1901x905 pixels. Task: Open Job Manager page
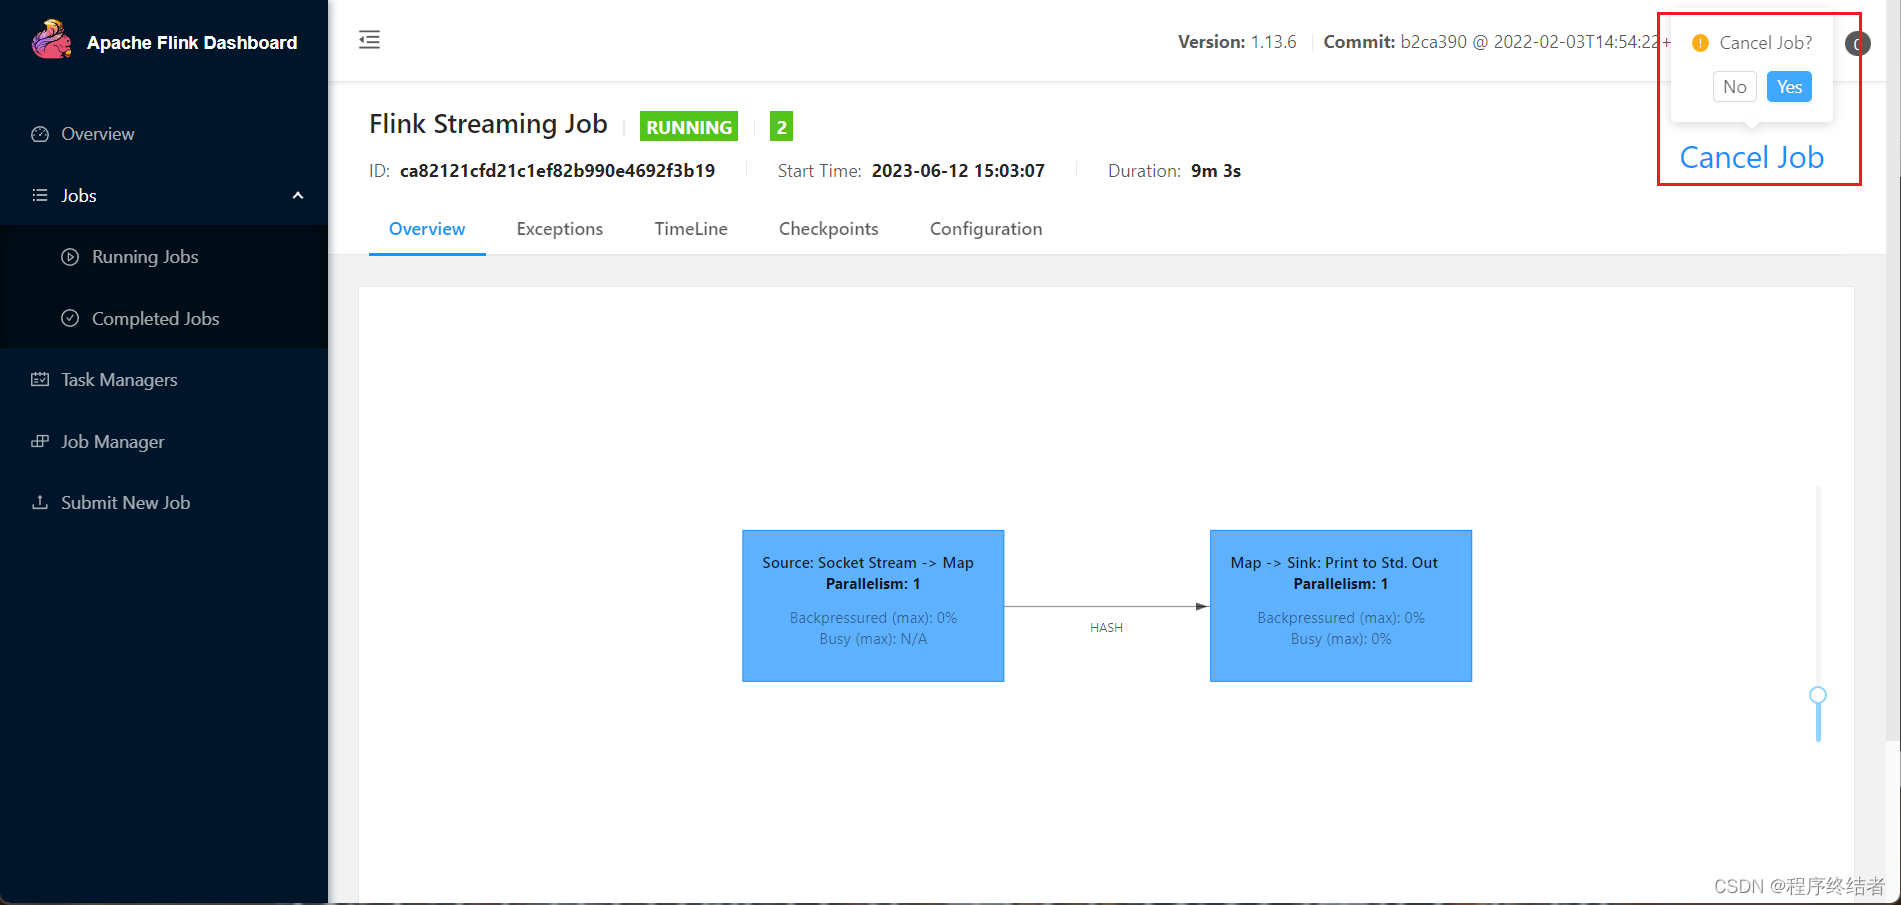coord(164,442)
